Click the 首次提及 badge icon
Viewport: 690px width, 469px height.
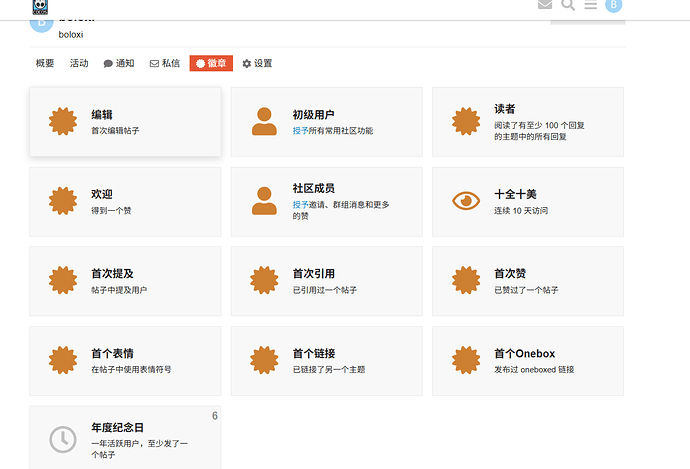(63, 280)
